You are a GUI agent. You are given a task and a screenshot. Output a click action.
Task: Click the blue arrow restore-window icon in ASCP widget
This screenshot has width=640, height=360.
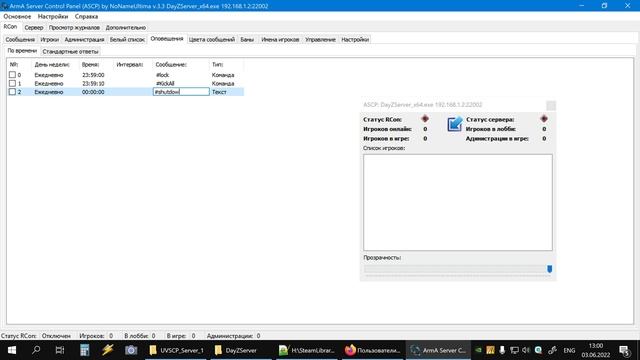(454, 124)
